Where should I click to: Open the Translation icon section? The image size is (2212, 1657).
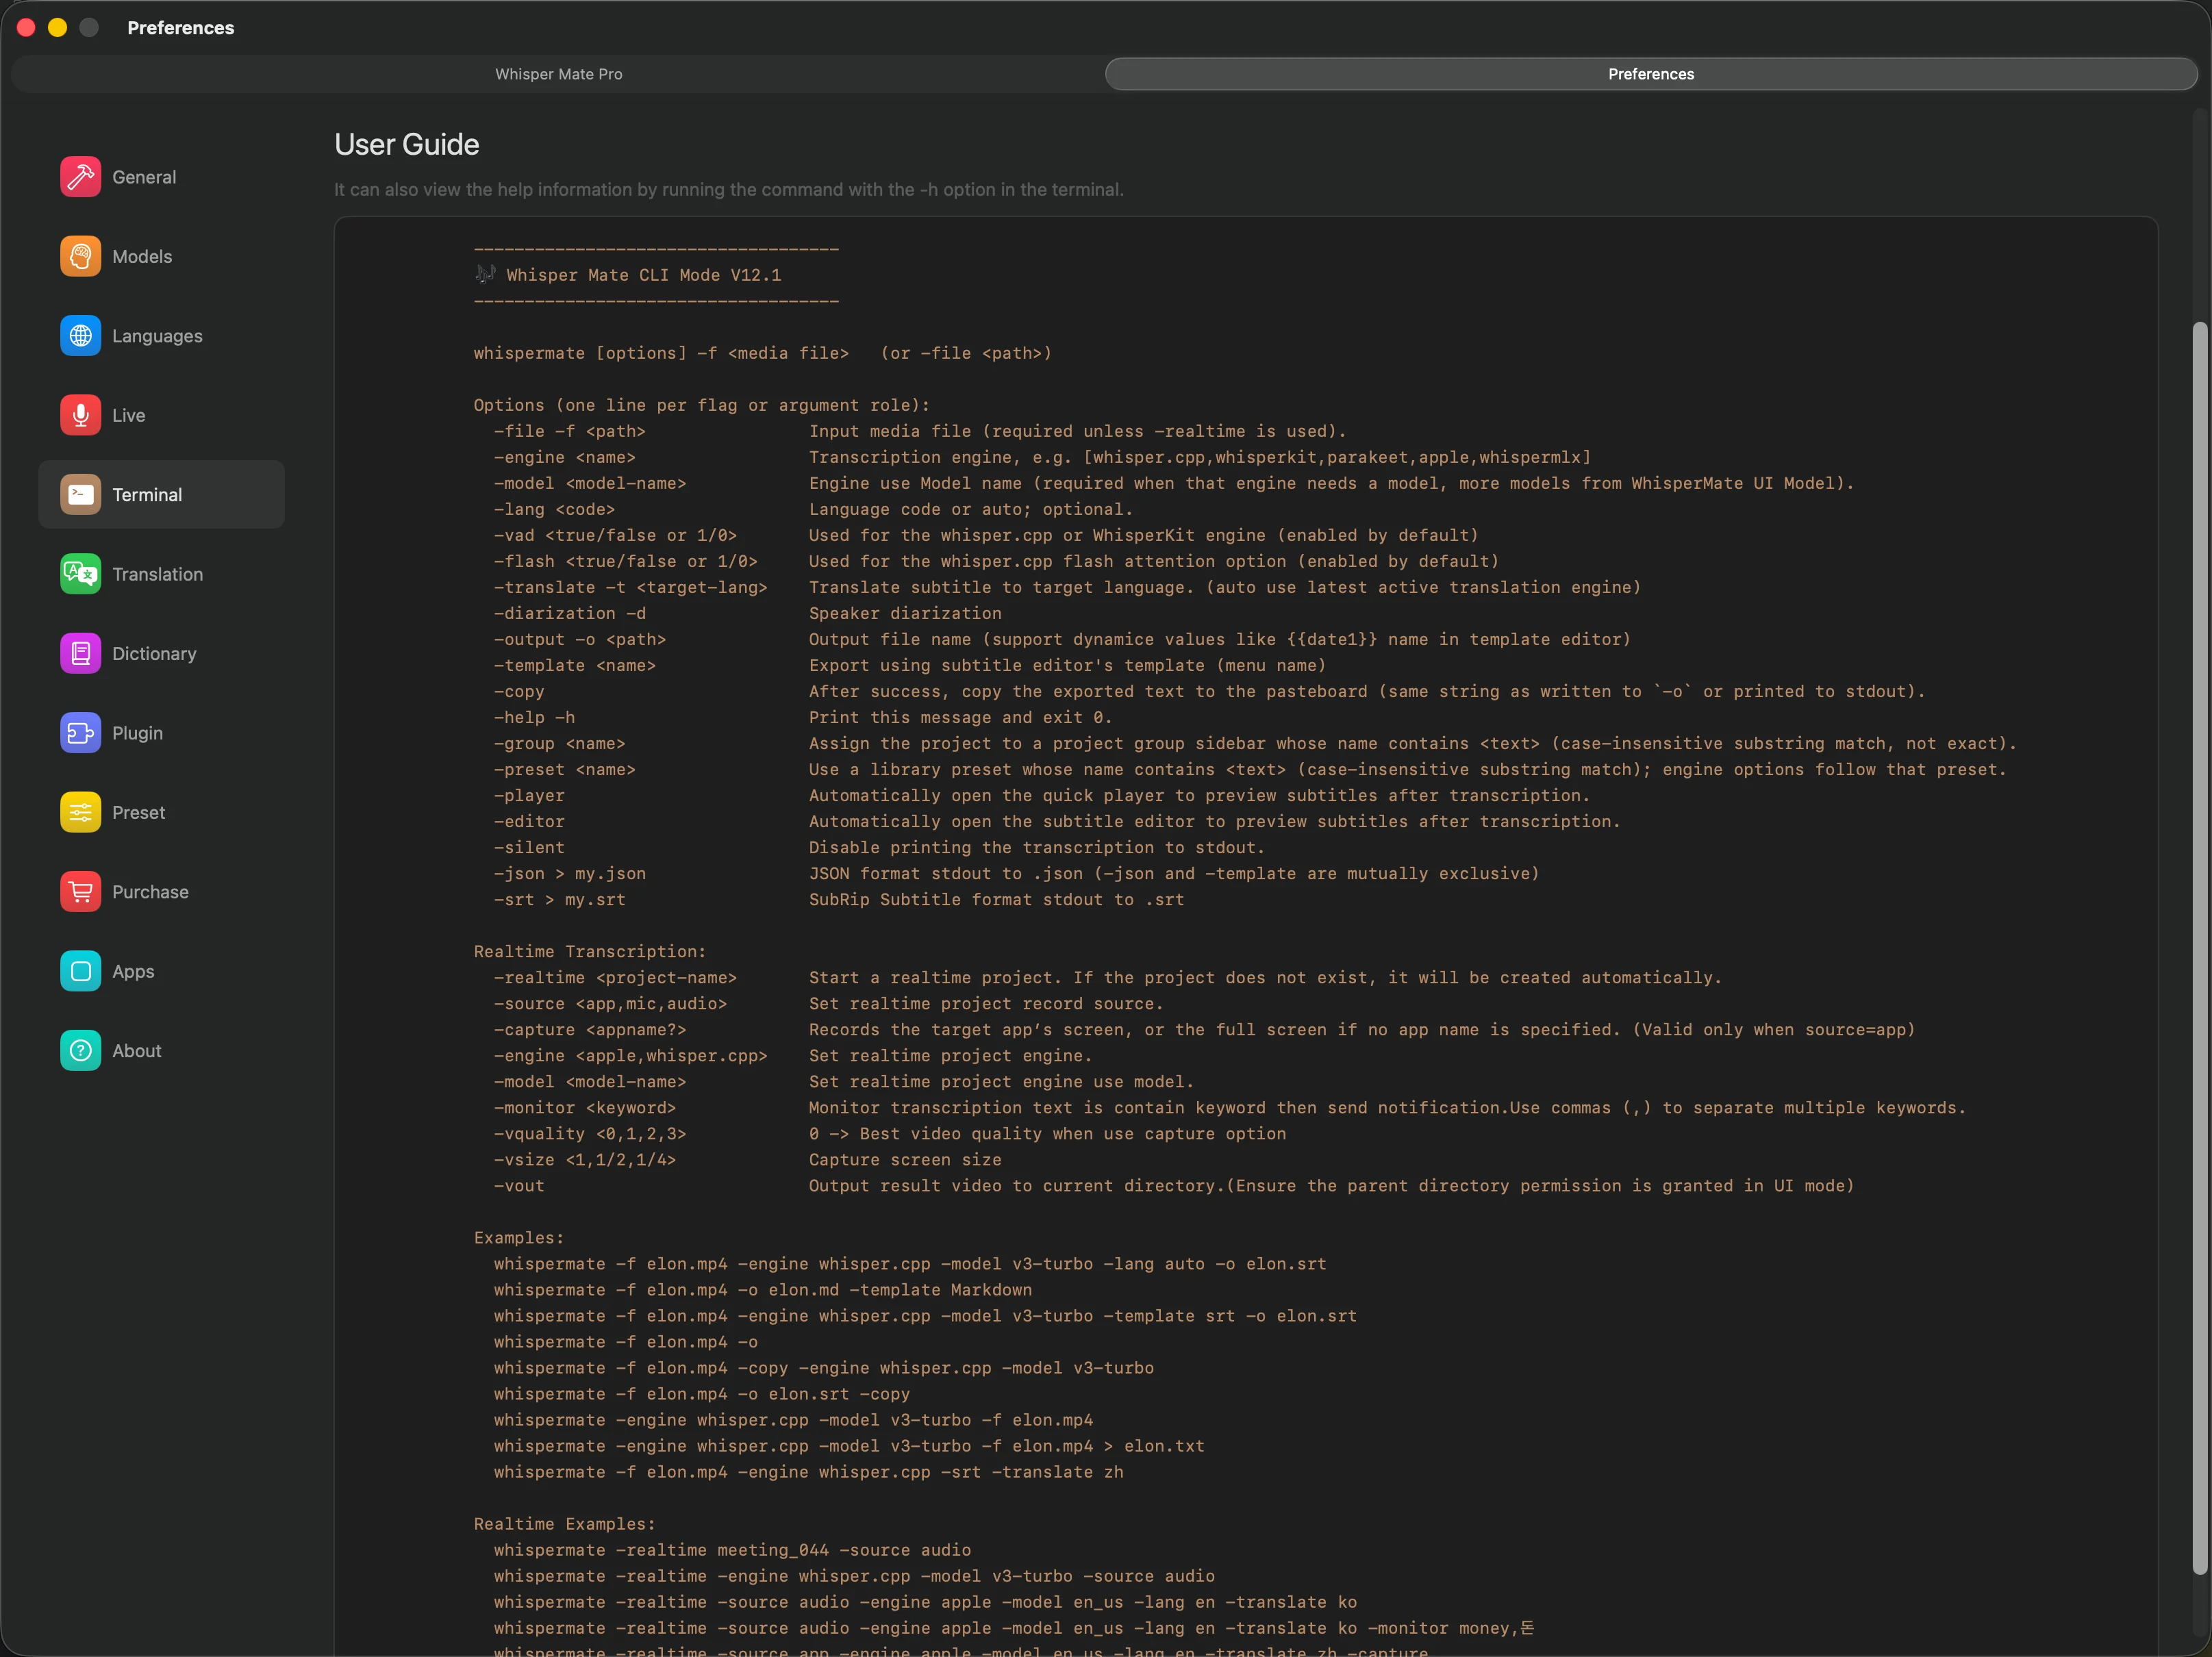coord(80,574)
